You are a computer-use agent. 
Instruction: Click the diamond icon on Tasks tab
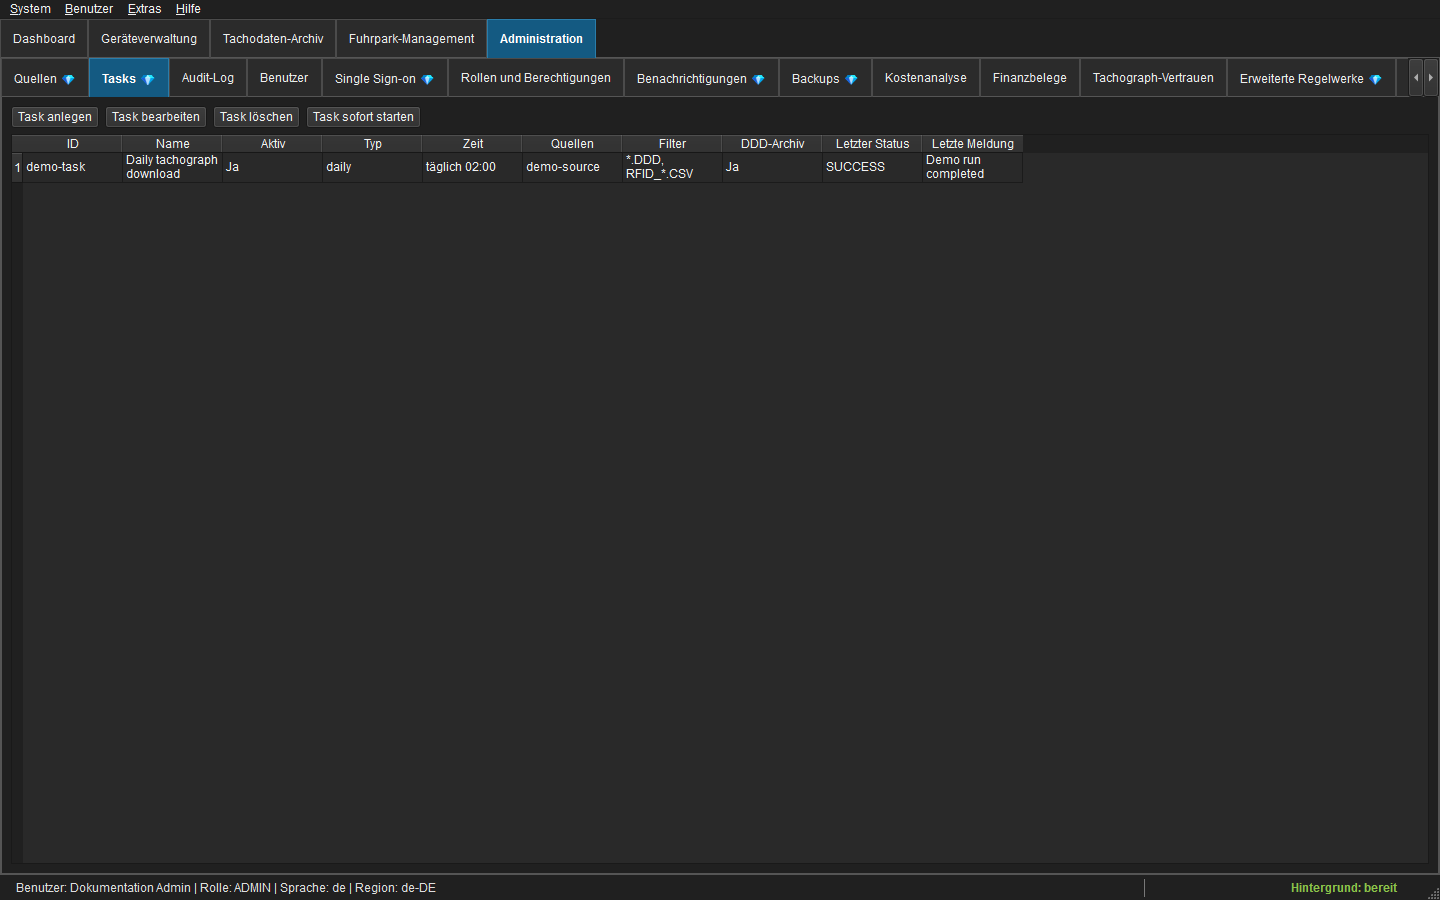149,79
